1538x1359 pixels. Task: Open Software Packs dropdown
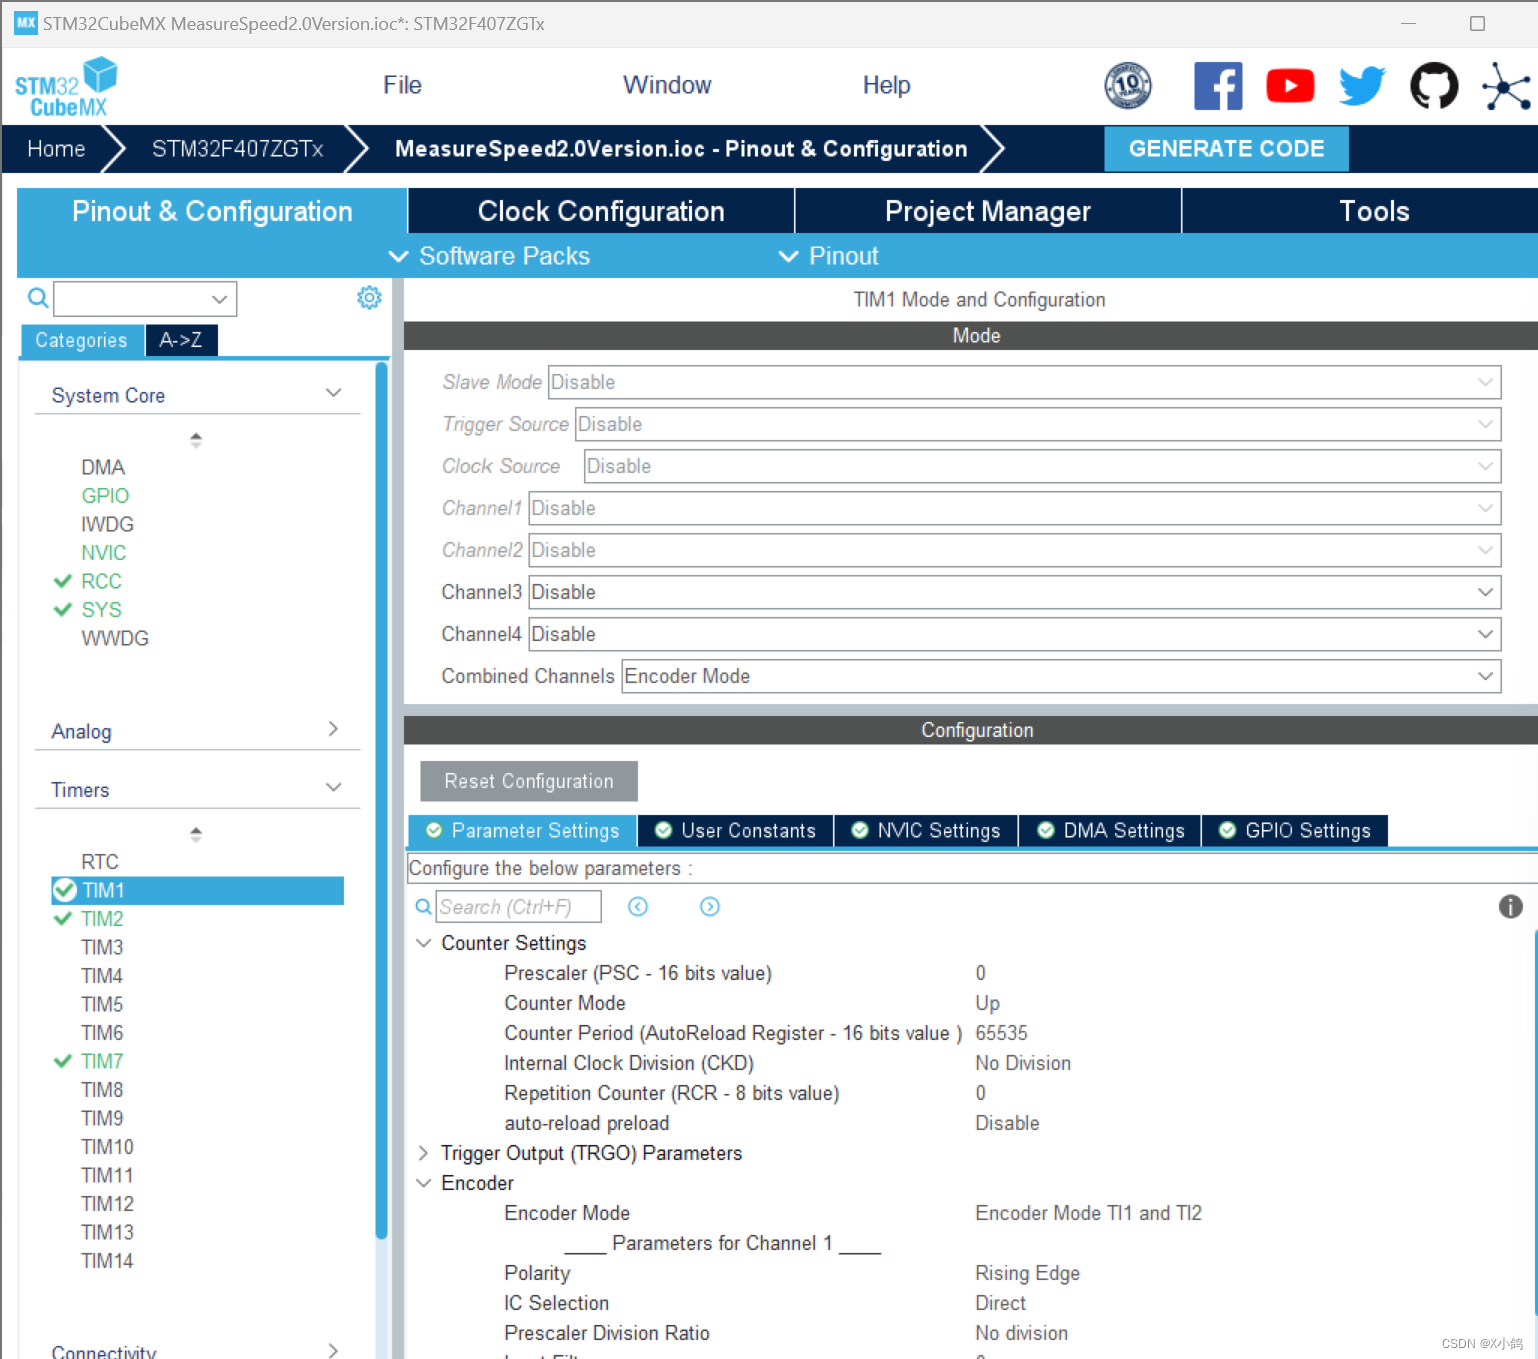489,256
